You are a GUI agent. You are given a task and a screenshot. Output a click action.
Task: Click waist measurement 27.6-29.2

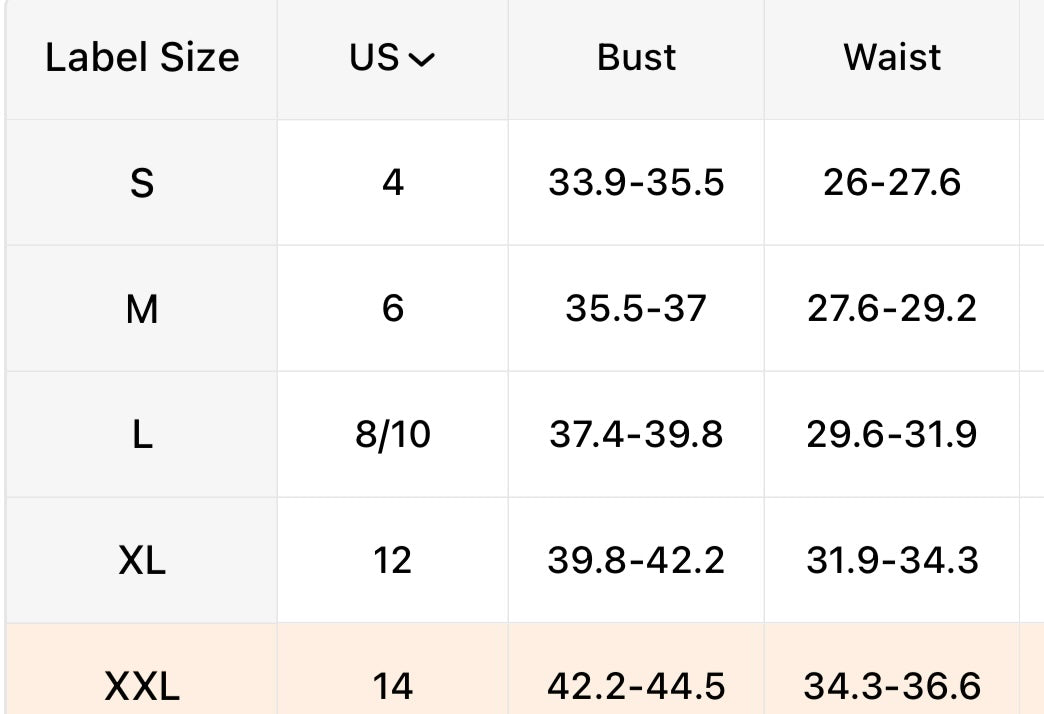pyautogui.click(x=892, y=308)
